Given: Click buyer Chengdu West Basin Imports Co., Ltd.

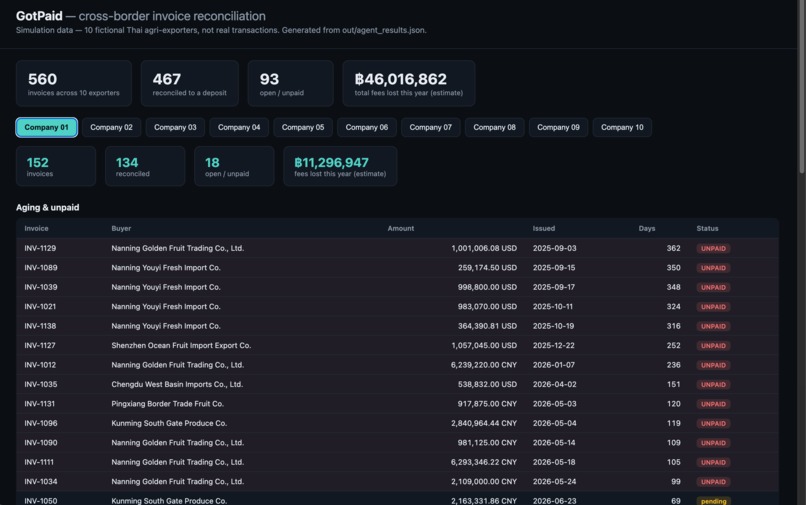Looking at the screenshot, I should pyautogui.click(x=177, y=385).
